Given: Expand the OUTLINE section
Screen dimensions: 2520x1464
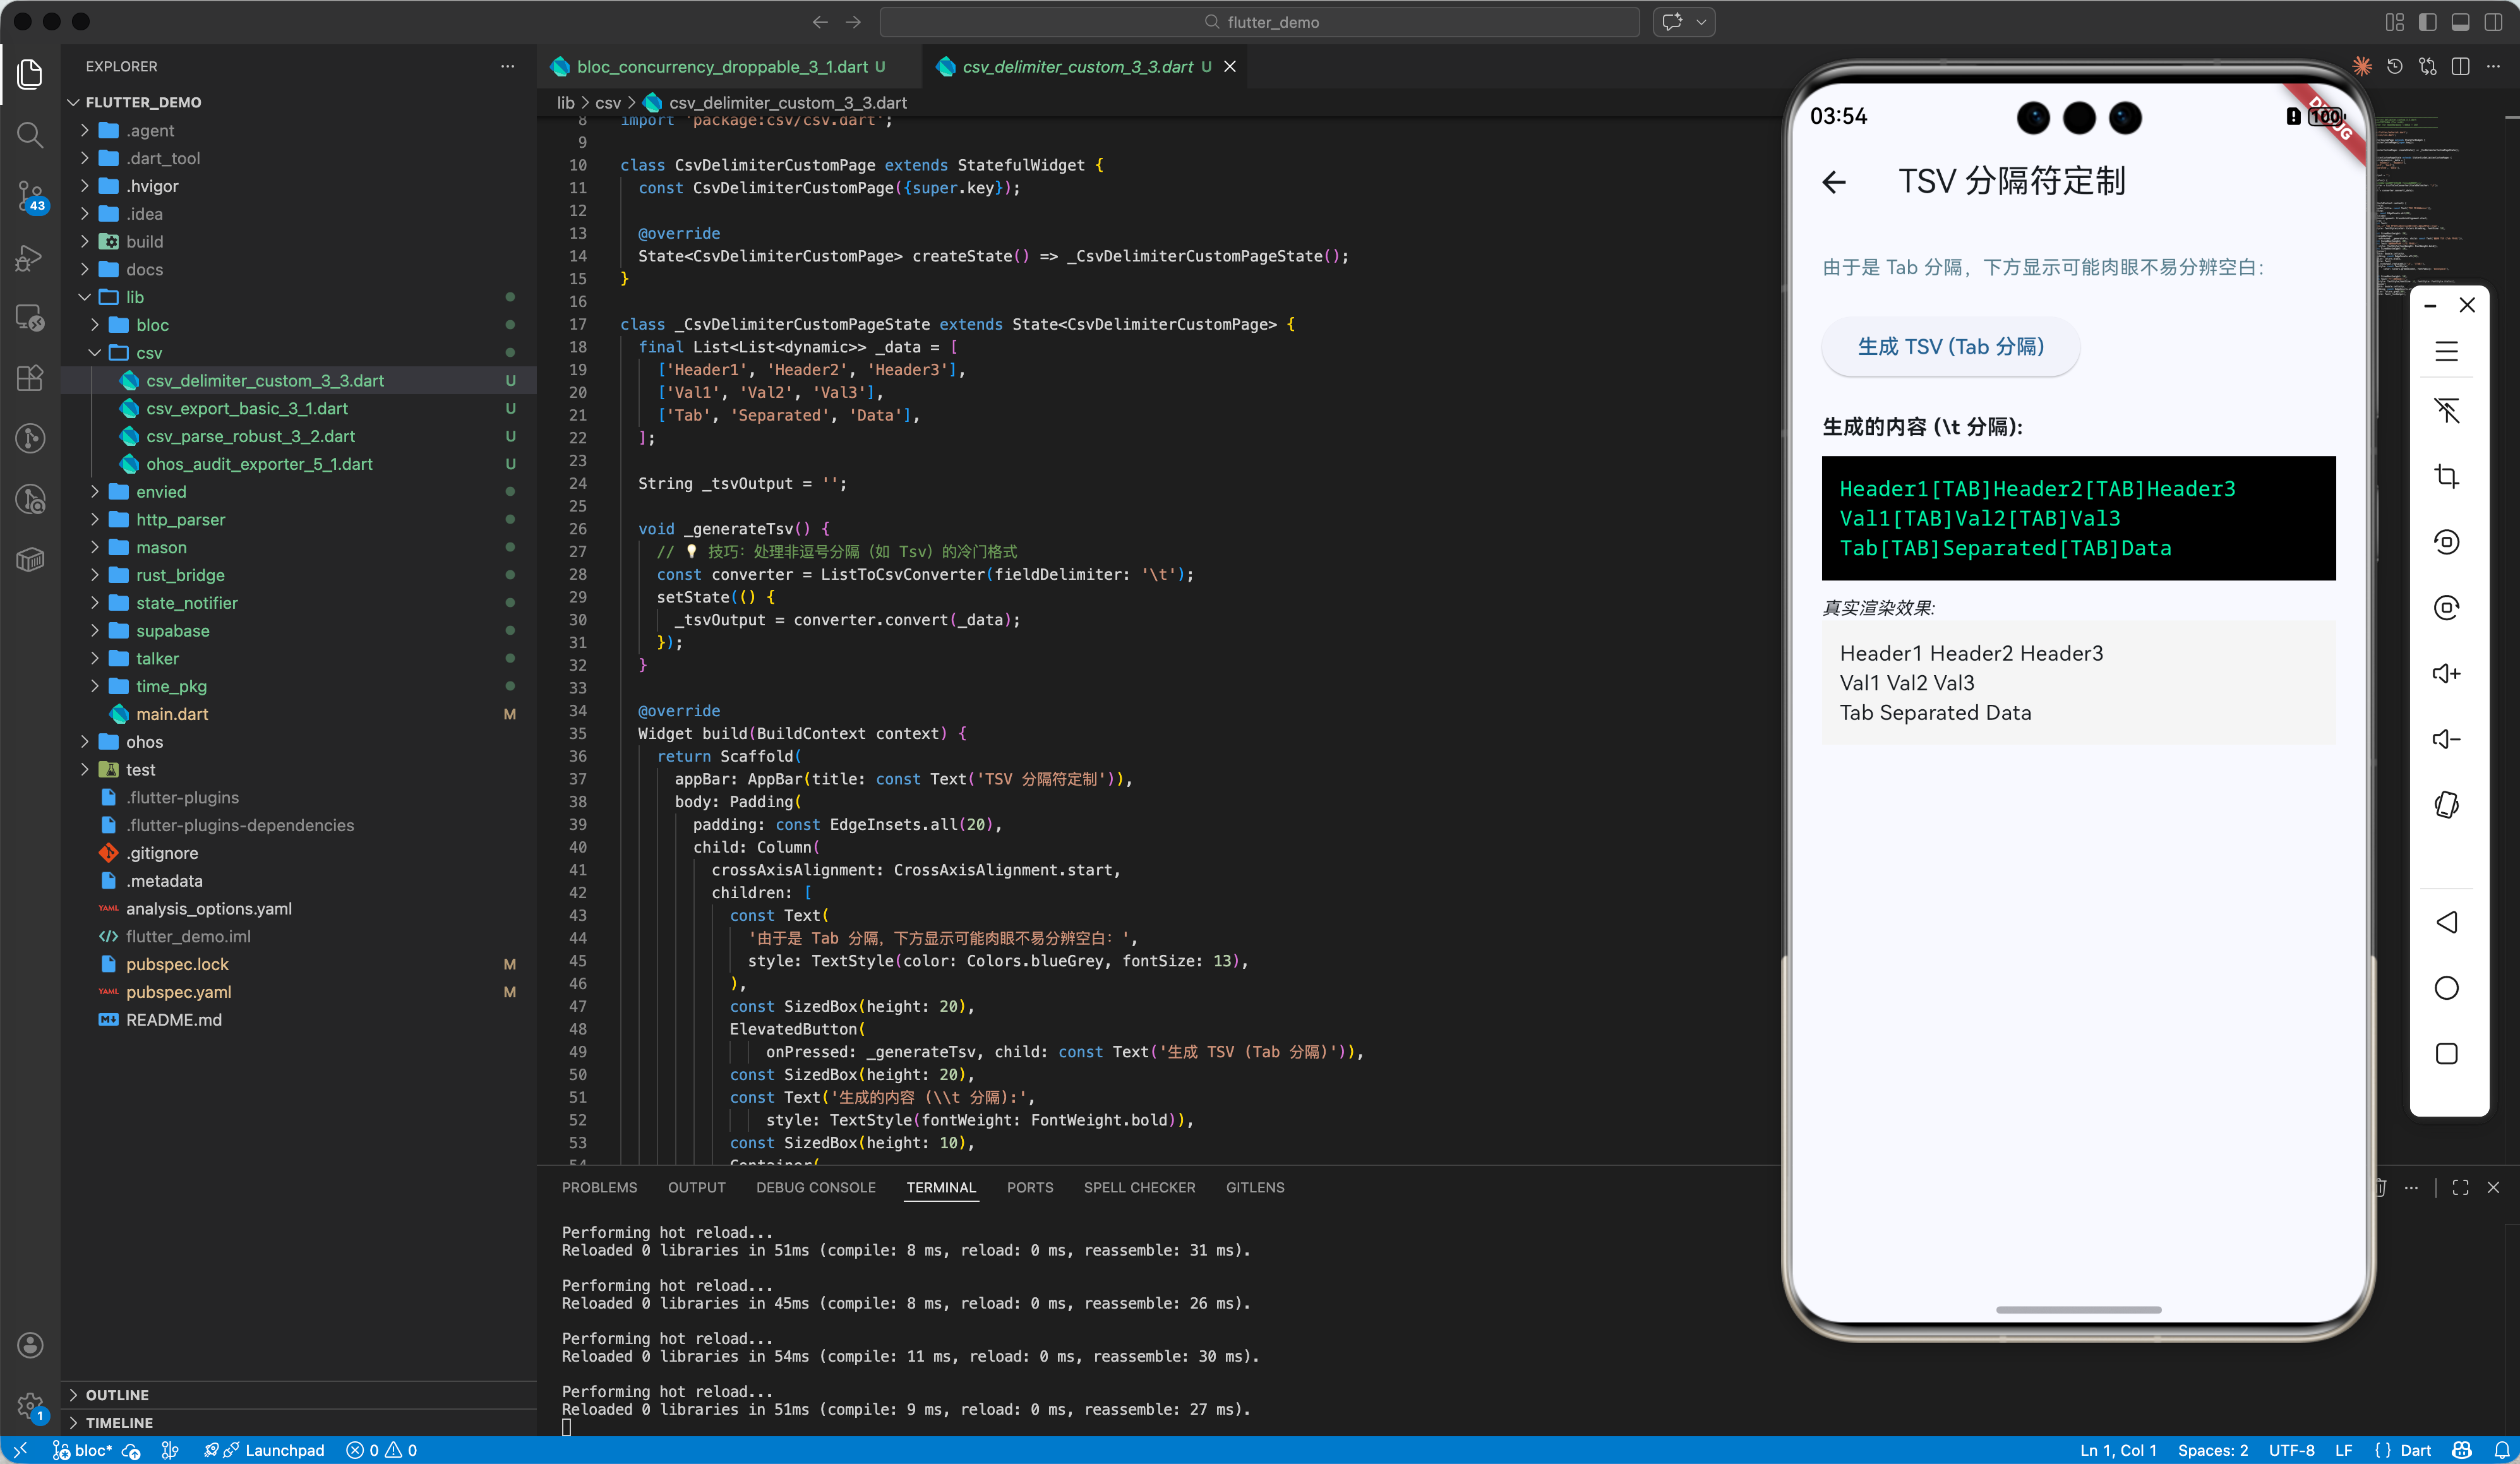Looking at the screenshot, I should point(117,1394).
